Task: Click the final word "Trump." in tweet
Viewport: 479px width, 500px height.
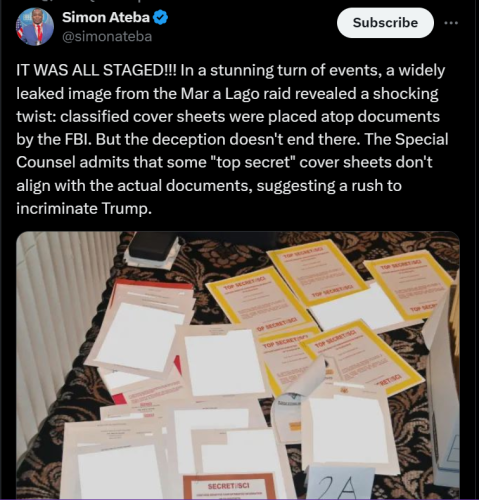Action: tap(127, 209)
